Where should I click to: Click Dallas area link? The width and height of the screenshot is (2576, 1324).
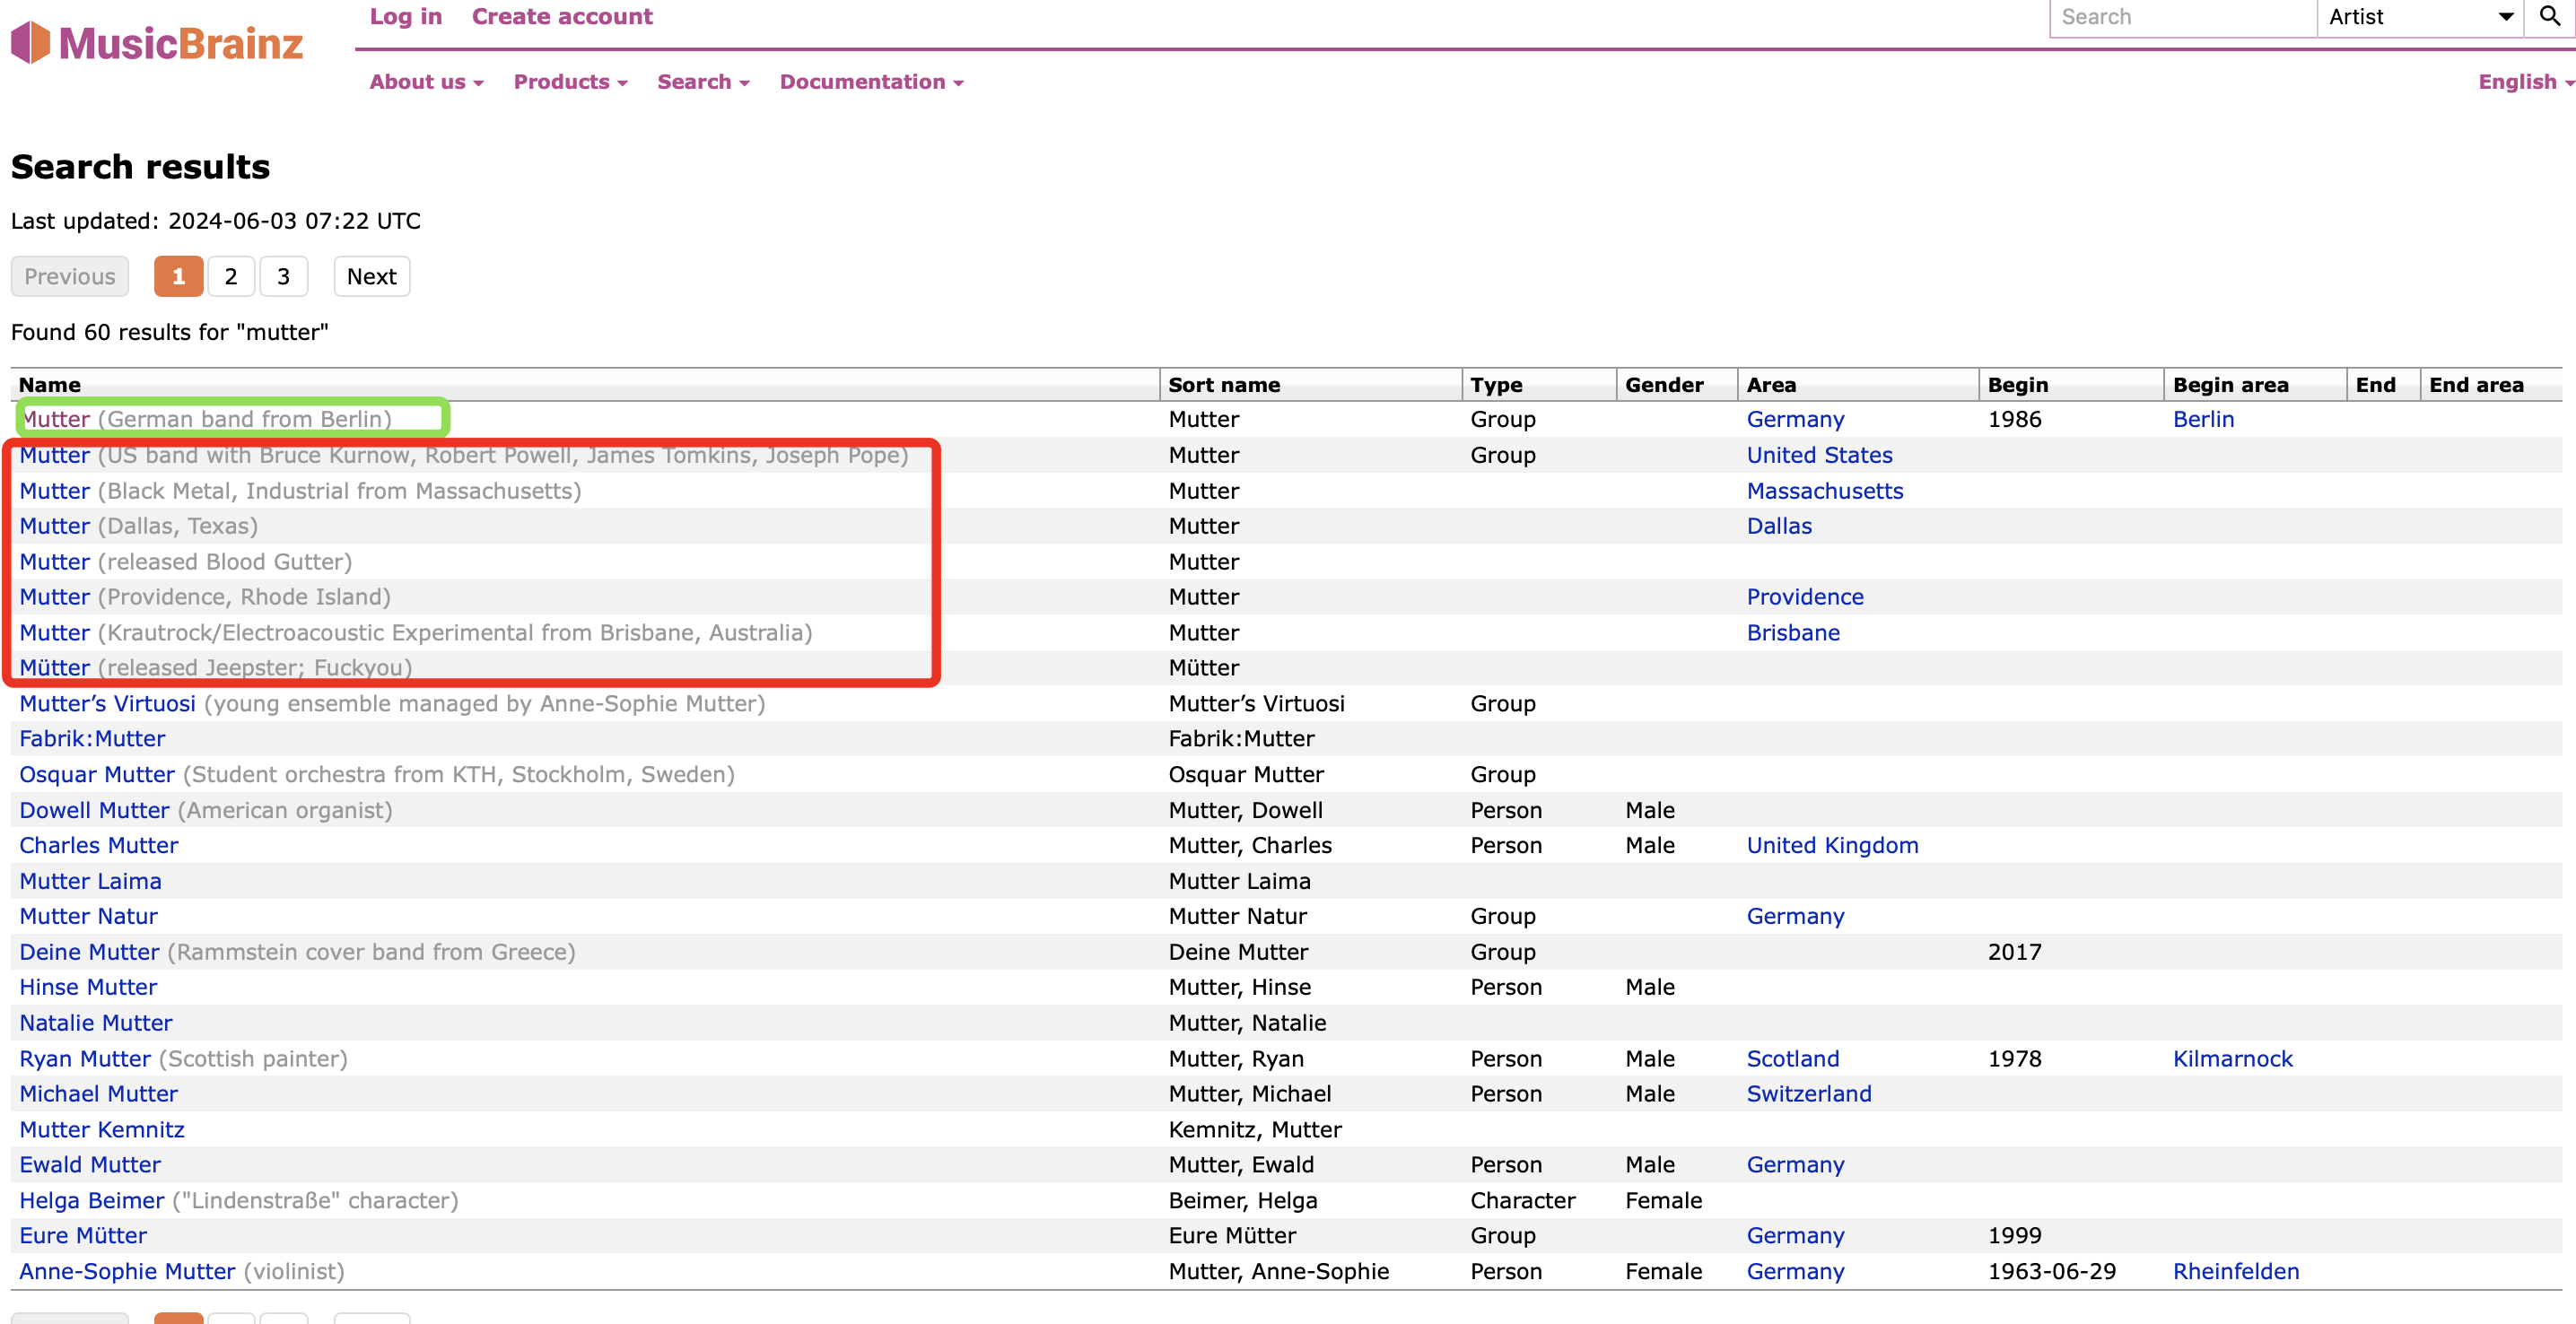[1778, 526]
